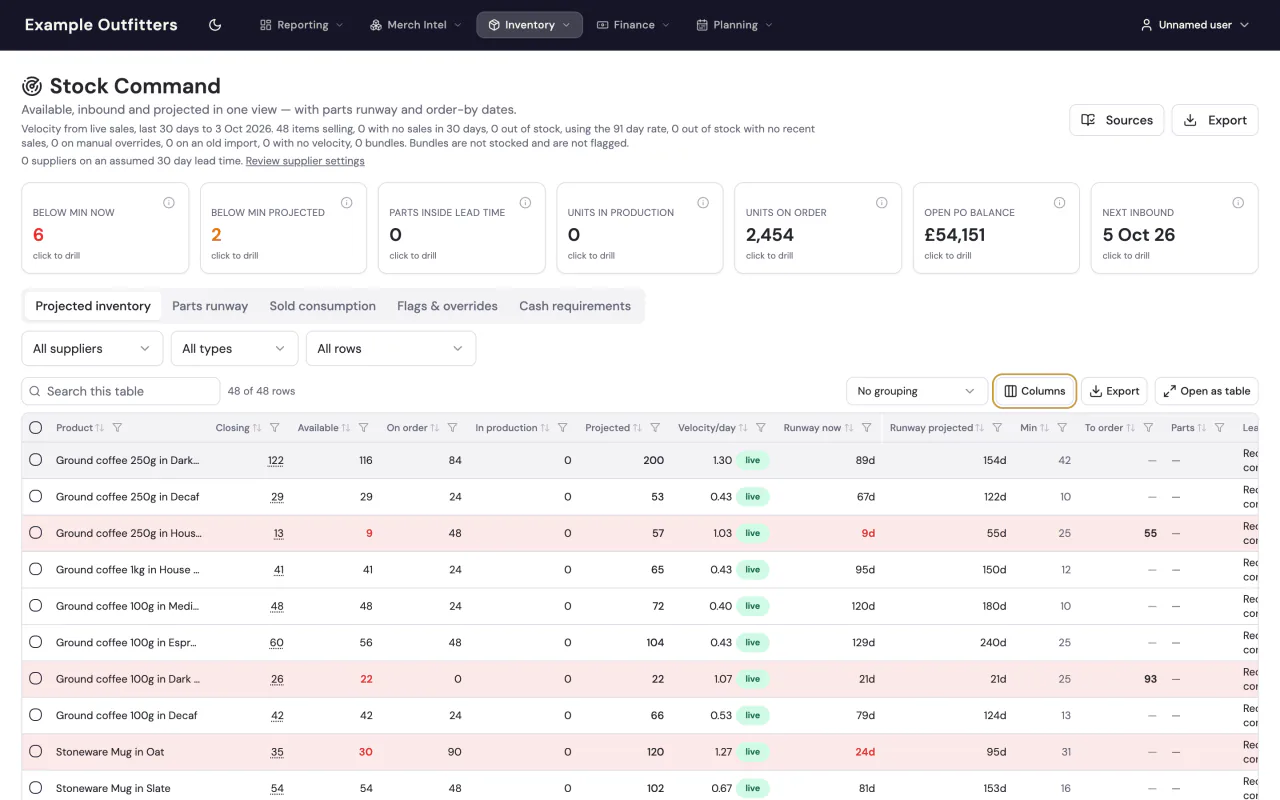
Task: Switch to Flags & overrides tab
Action: (x=447, y=306)
